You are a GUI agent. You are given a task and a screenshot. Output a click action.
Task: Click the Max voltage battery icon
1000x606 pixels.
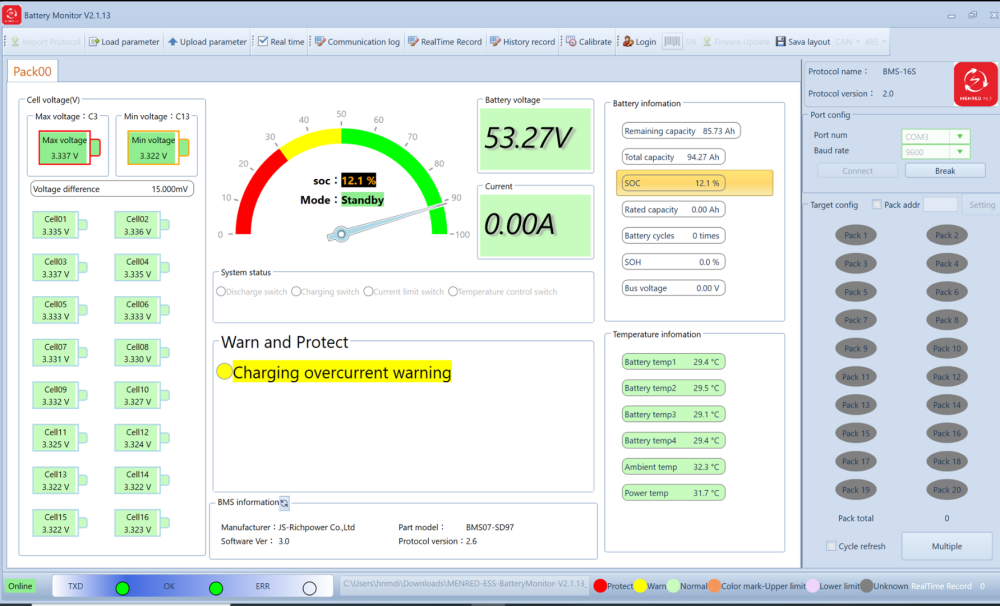click(69, 148)
